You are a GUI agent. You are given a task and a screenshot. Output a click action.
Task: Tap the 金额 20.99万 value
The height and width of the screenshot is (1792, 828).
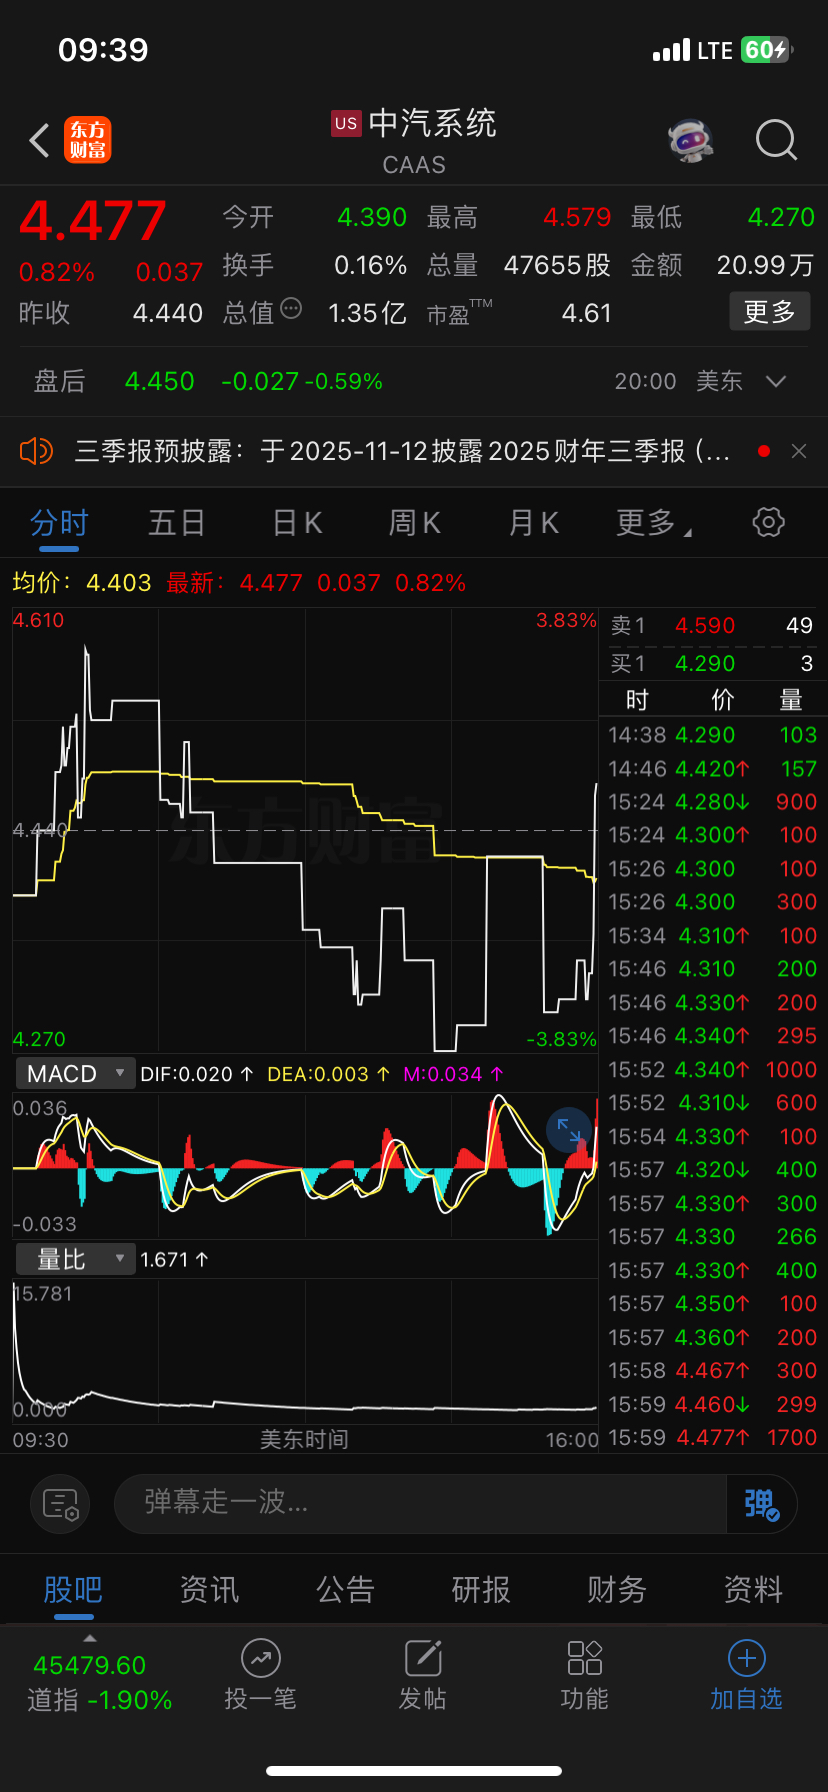coord(765,265)
